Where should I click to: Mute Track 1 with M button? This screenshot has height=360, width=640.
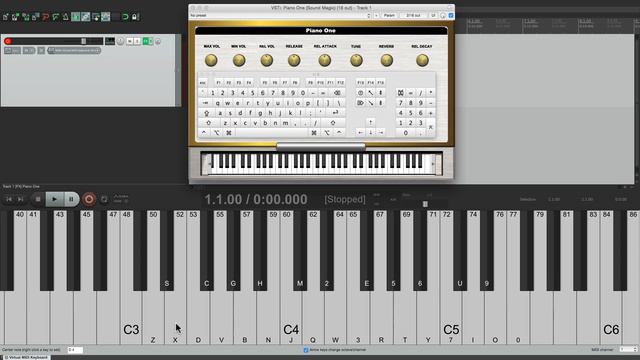tap(129, 41)
